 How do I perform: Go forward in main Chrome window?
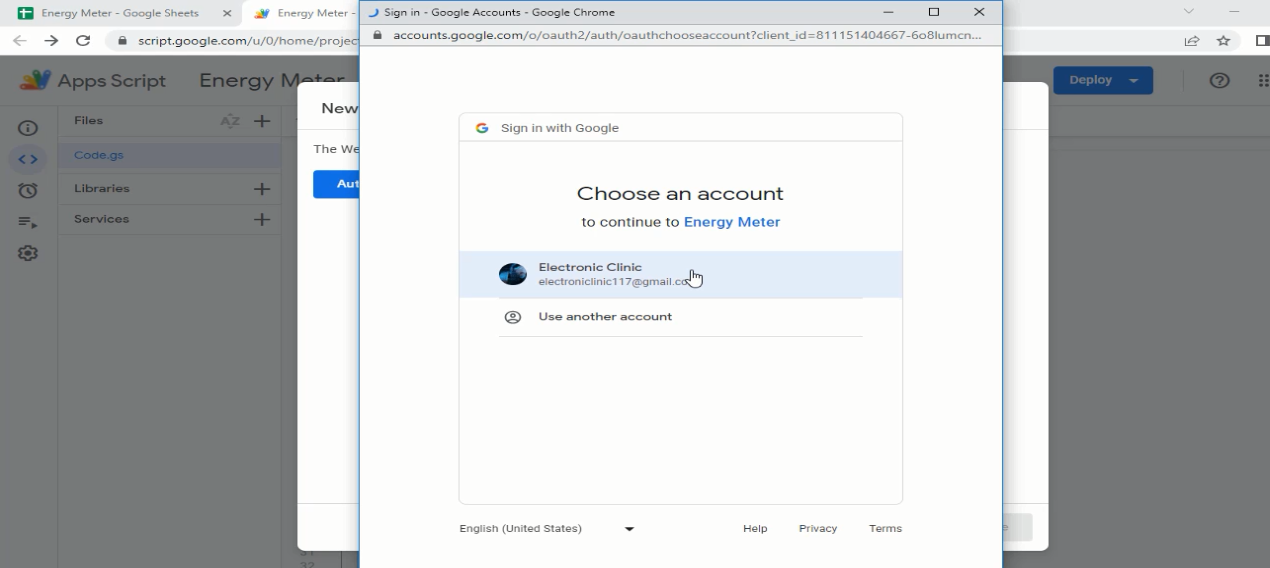(52, 41)
